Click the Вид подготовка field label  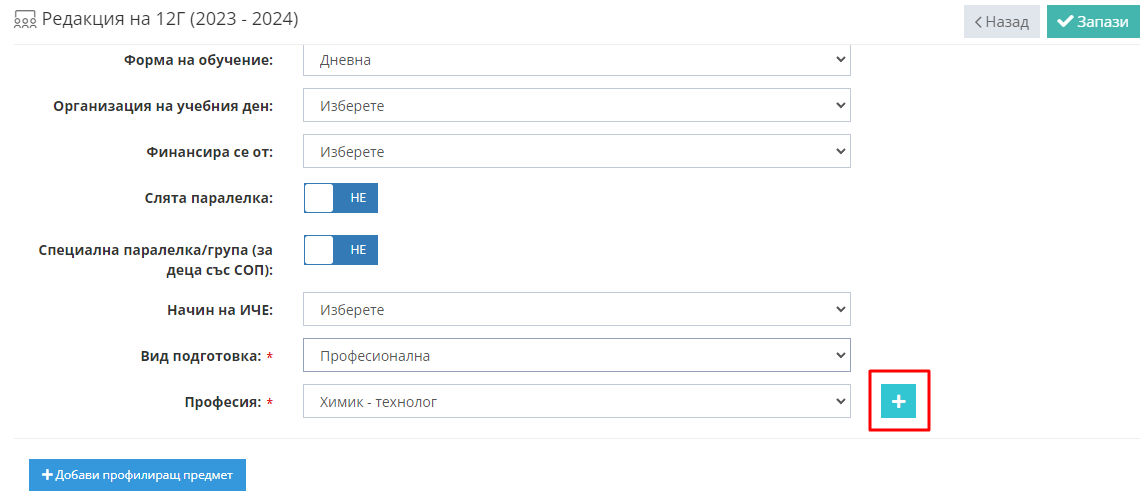[201, 356]
